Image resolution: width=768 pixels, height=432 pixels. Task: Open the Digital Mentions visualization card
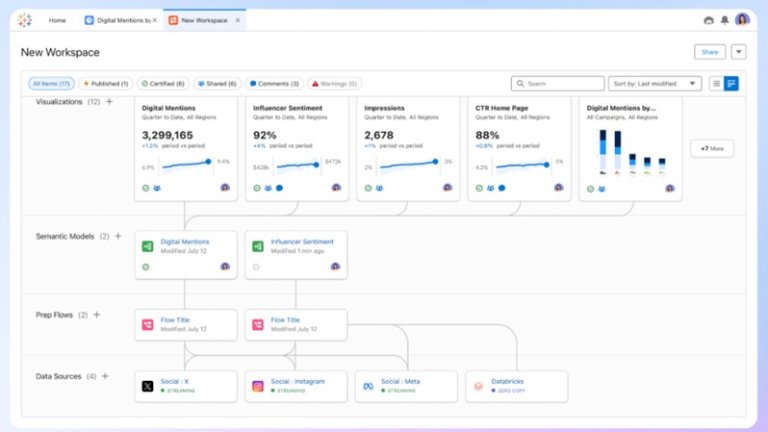coord(186,148)
